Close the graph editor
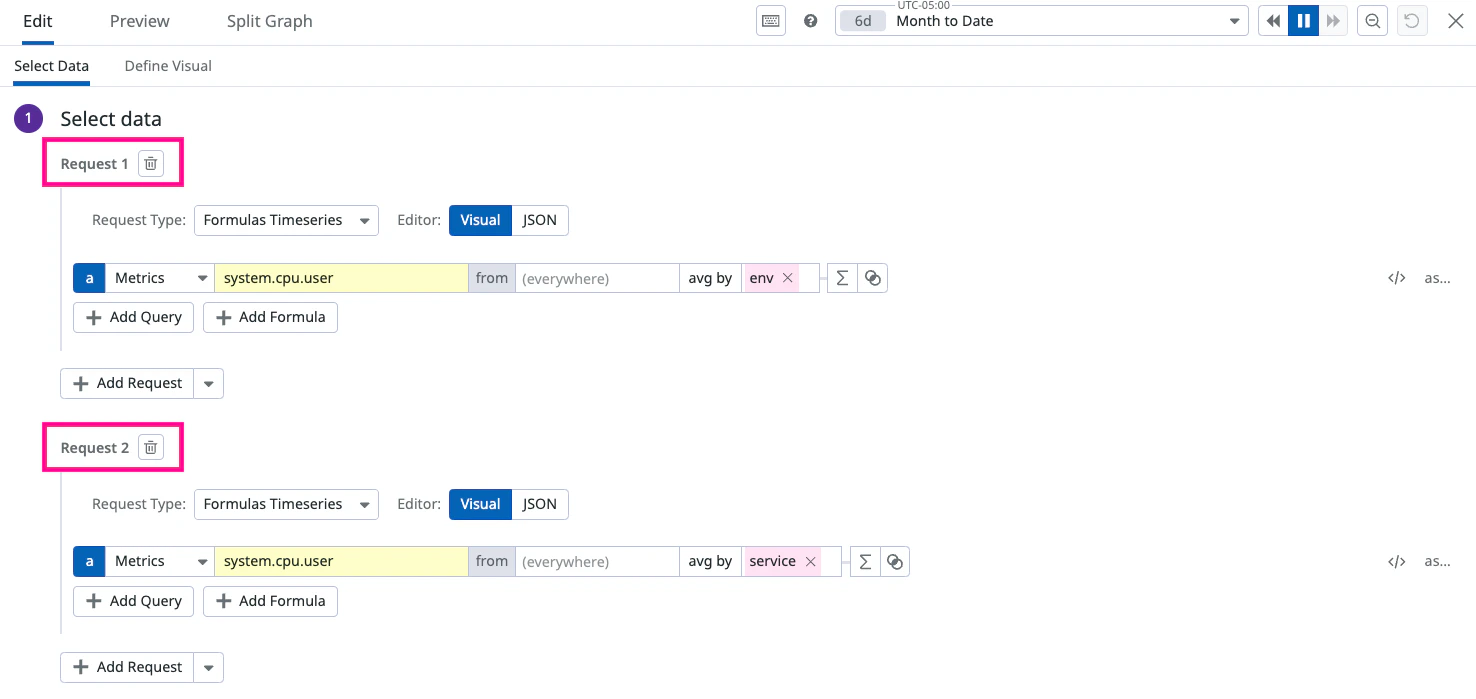Screen dimensions: 1476x699 click(x=1456, y=21)
